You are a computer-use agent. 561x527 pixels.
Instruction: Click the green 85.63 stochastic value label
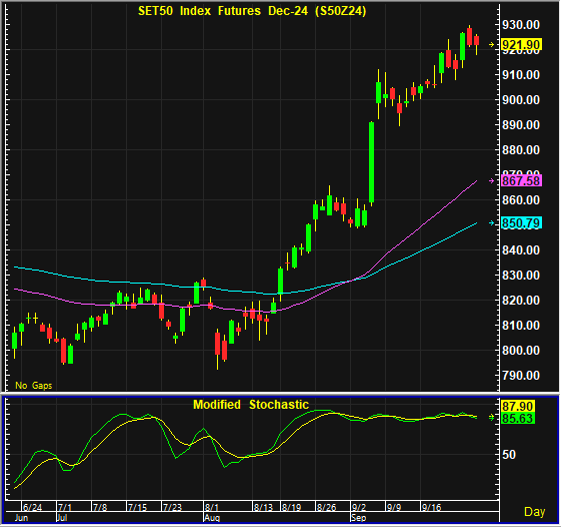(x=518, y=418)
